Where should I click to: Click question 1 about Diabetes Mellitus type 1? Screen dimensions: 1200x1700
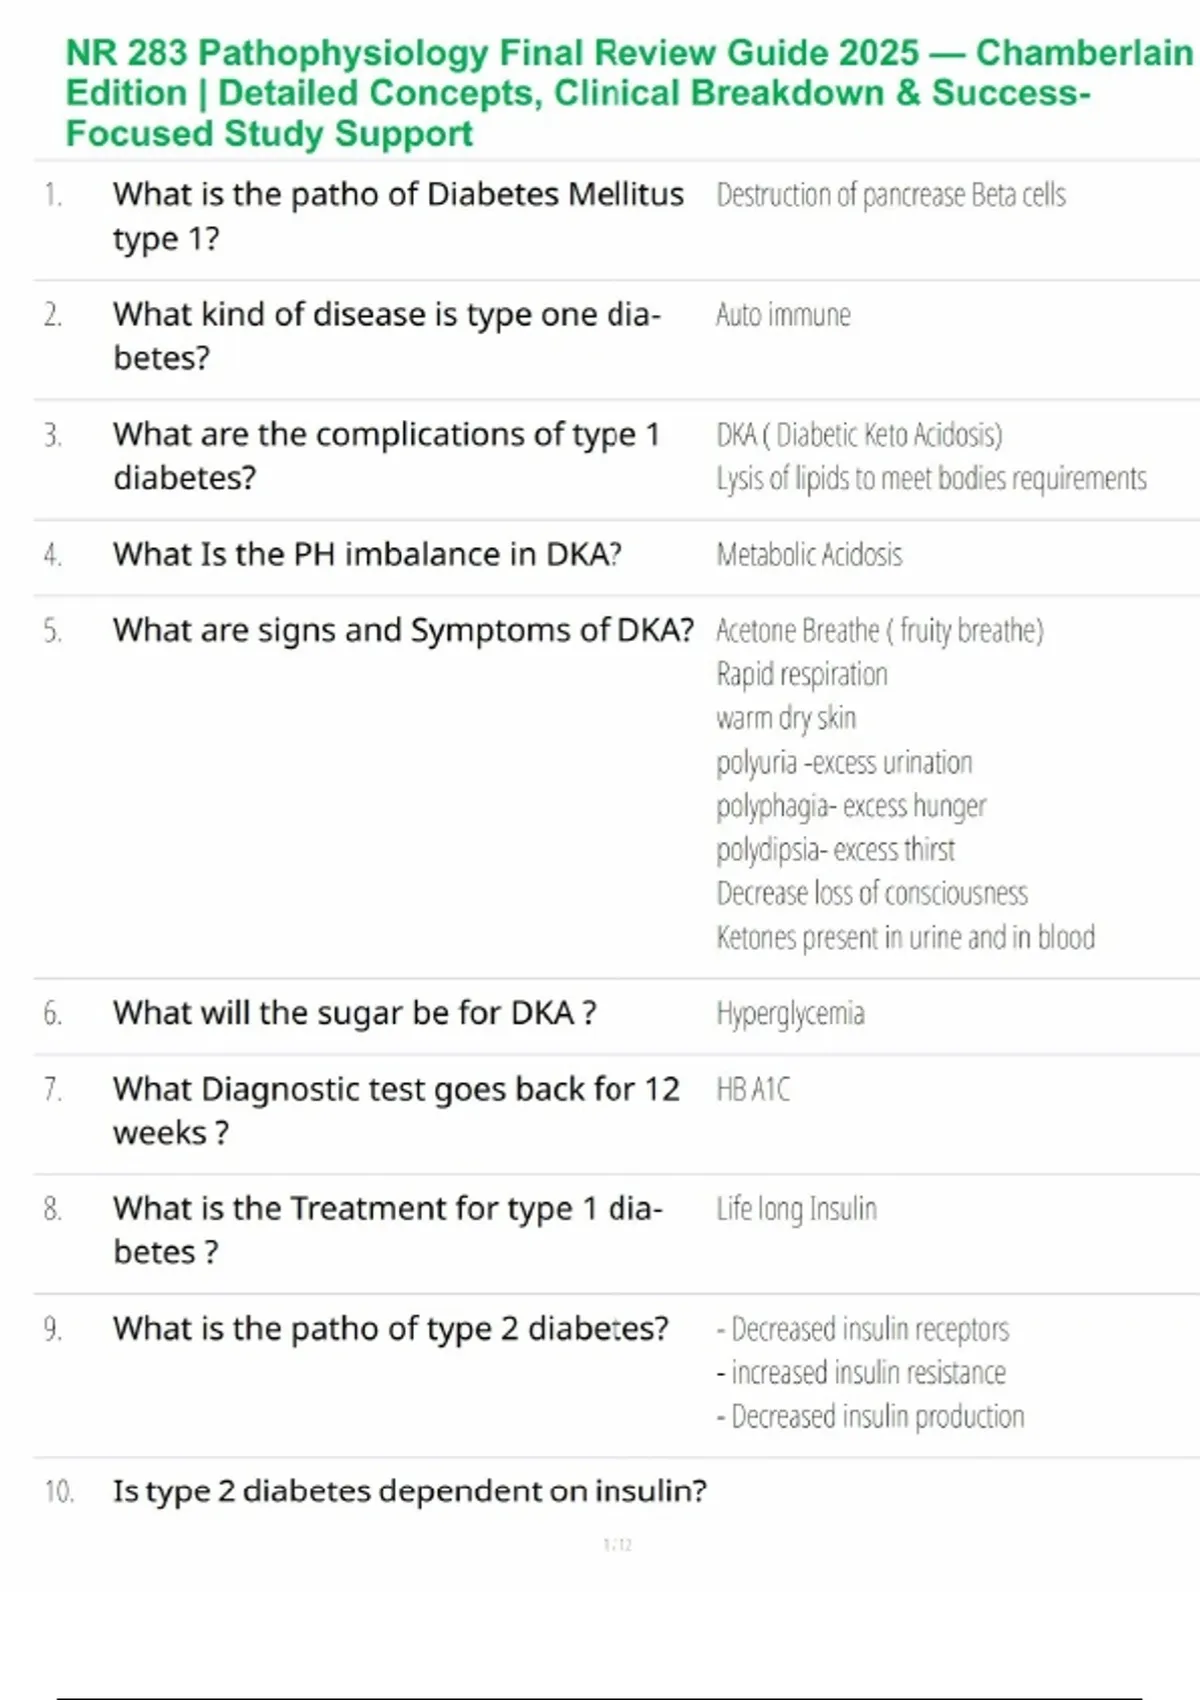[398, 216]
